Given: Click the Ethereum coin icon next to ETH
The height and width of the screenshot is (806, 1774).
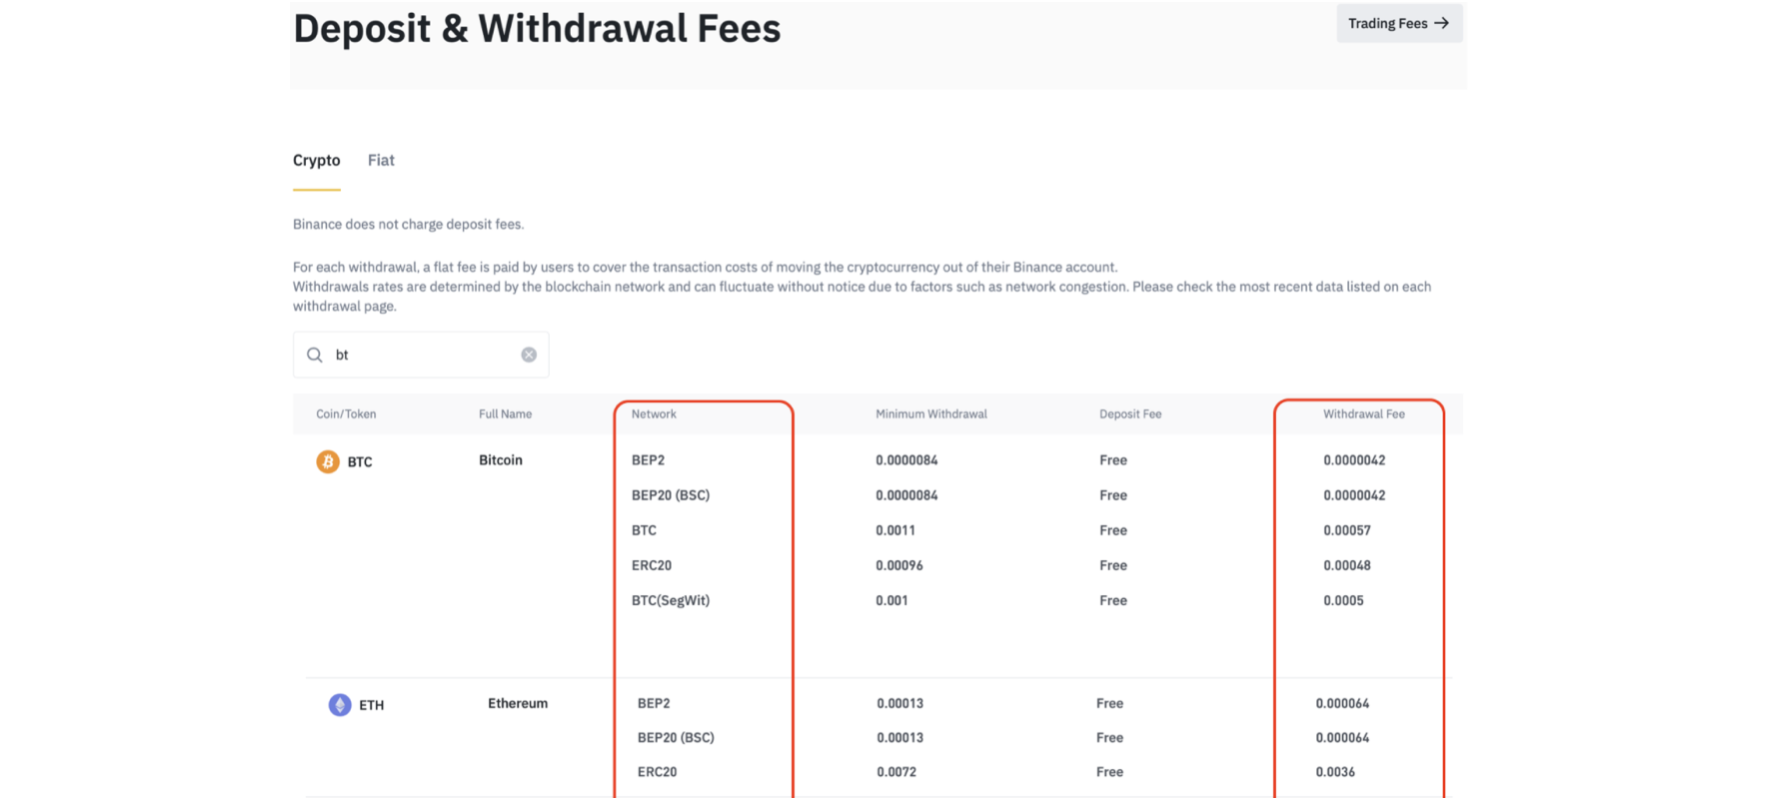Looking at the screenshot, I should (x=339, y=704).
